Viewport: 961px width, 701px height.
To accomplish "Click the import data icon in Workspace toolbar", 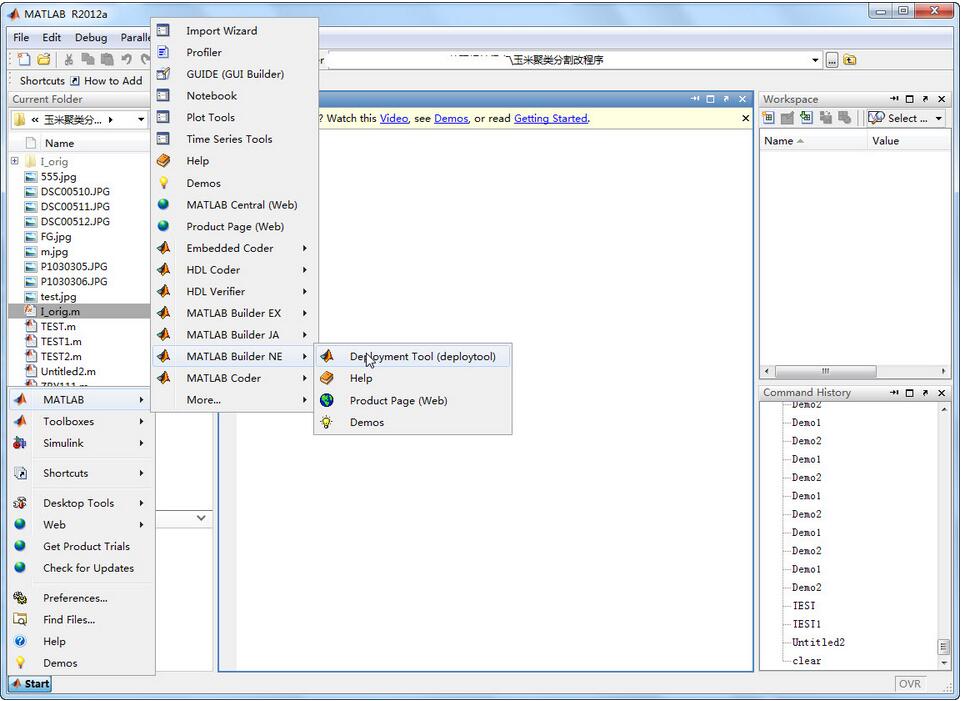I will (807, 118).
